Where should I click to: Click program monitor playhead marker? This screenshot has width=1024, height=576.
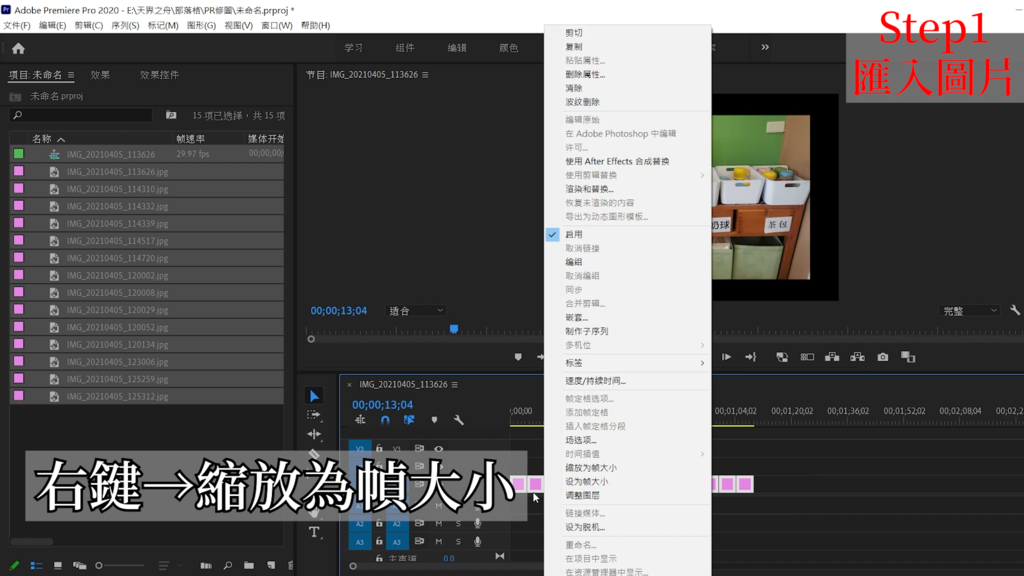pyautogui.click(x=454, y=329)
